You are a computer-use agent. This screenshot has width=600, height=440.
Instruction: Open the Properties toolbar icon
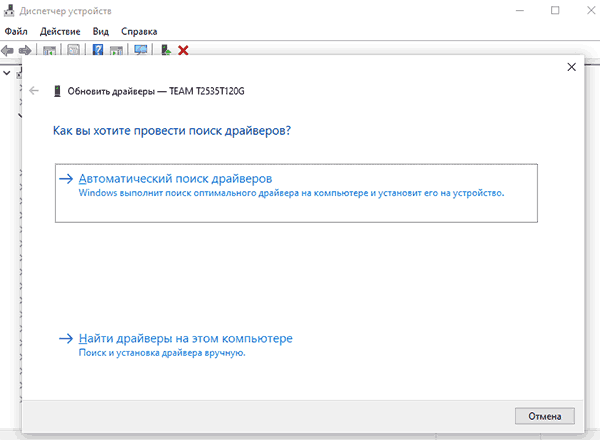[x=73, y=50]
